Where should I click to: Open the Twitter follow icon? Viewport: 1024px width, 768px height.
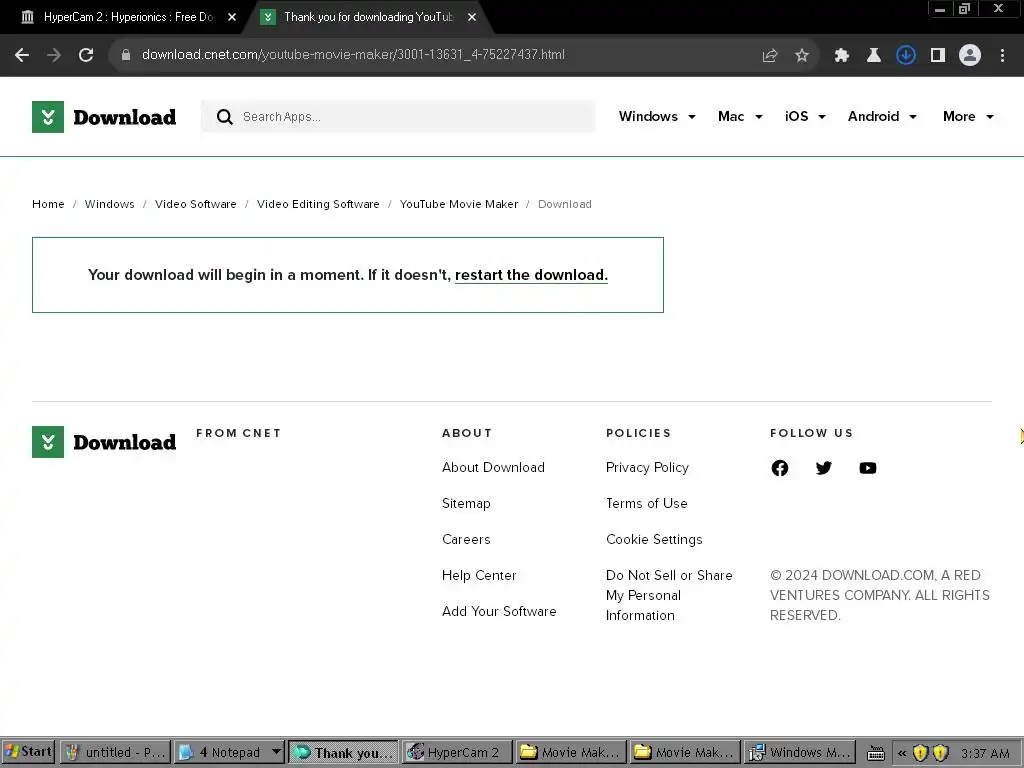[x=824, y=468]
